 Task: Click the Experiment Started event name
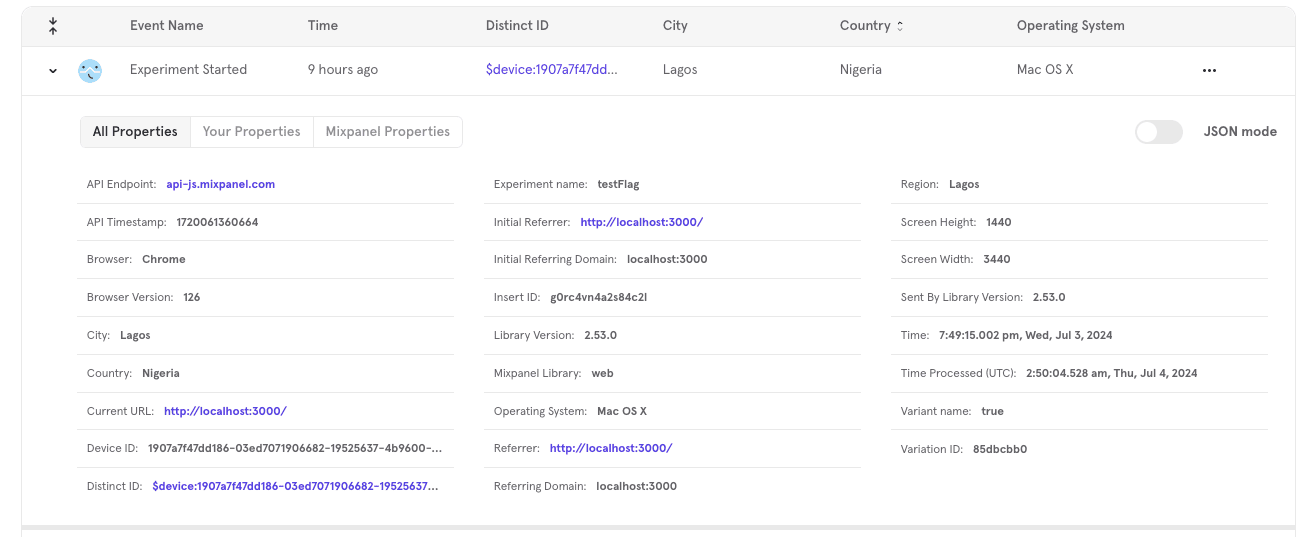click(x=188, y=70)
